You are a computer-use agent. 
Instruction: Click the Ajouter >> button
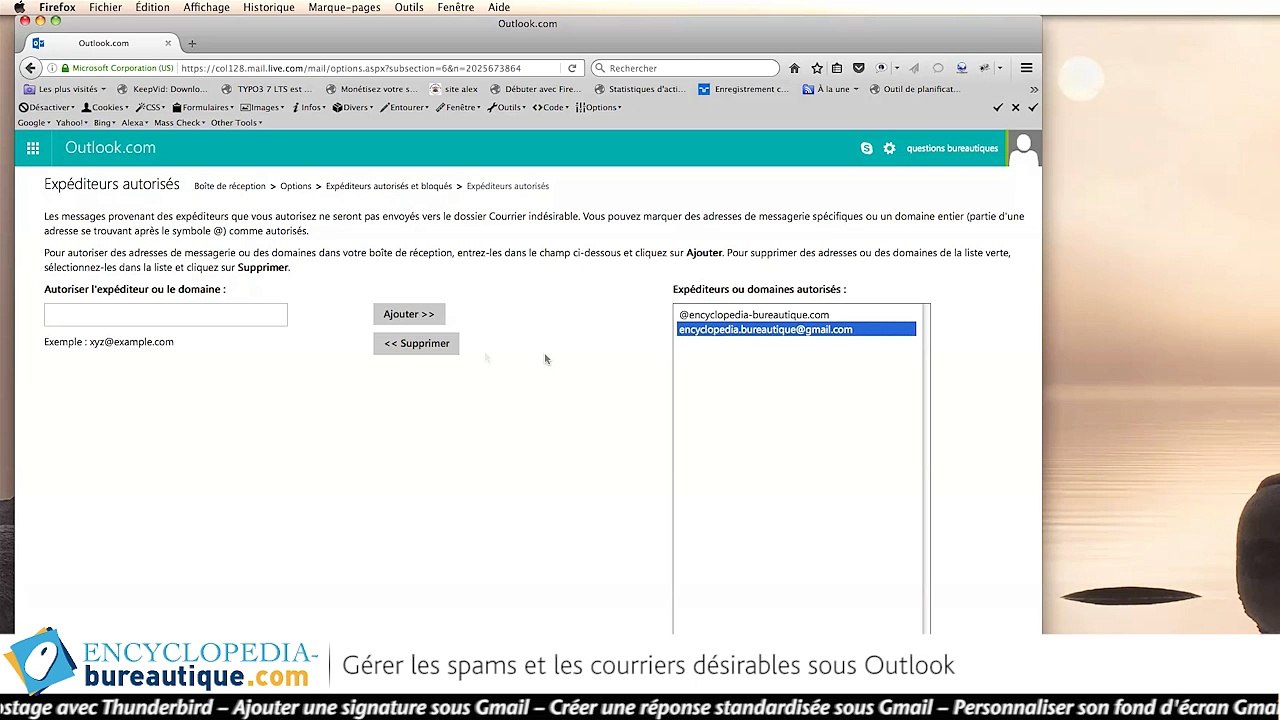click(409, 314)
